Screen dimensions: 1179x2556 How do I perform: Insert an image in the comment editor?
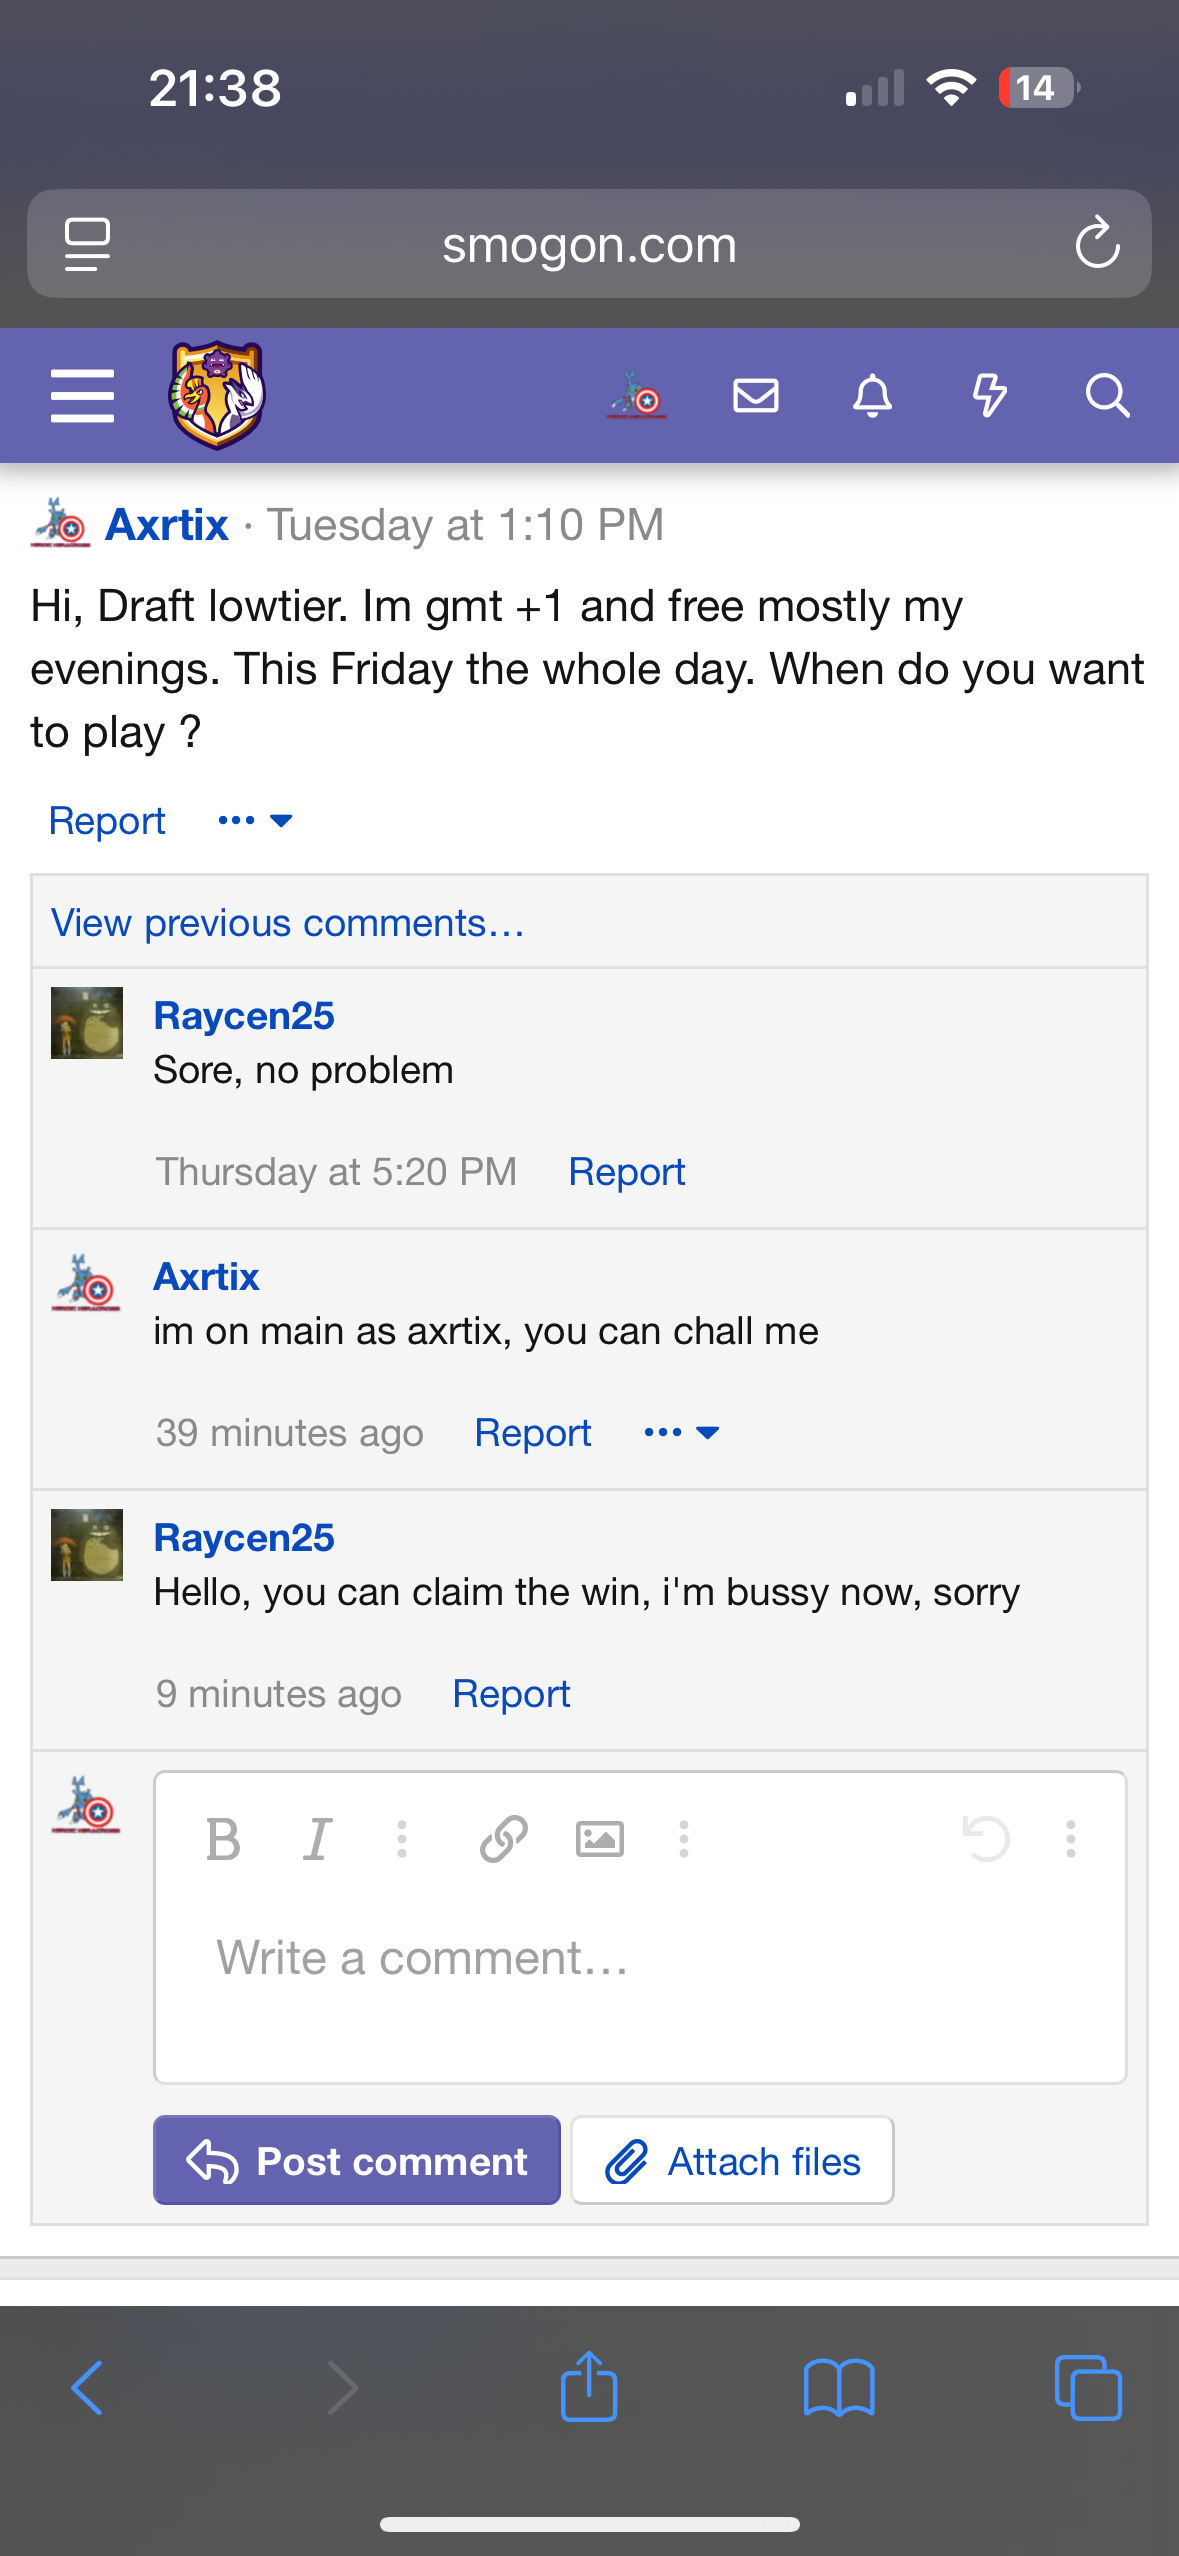[599, 1839]
